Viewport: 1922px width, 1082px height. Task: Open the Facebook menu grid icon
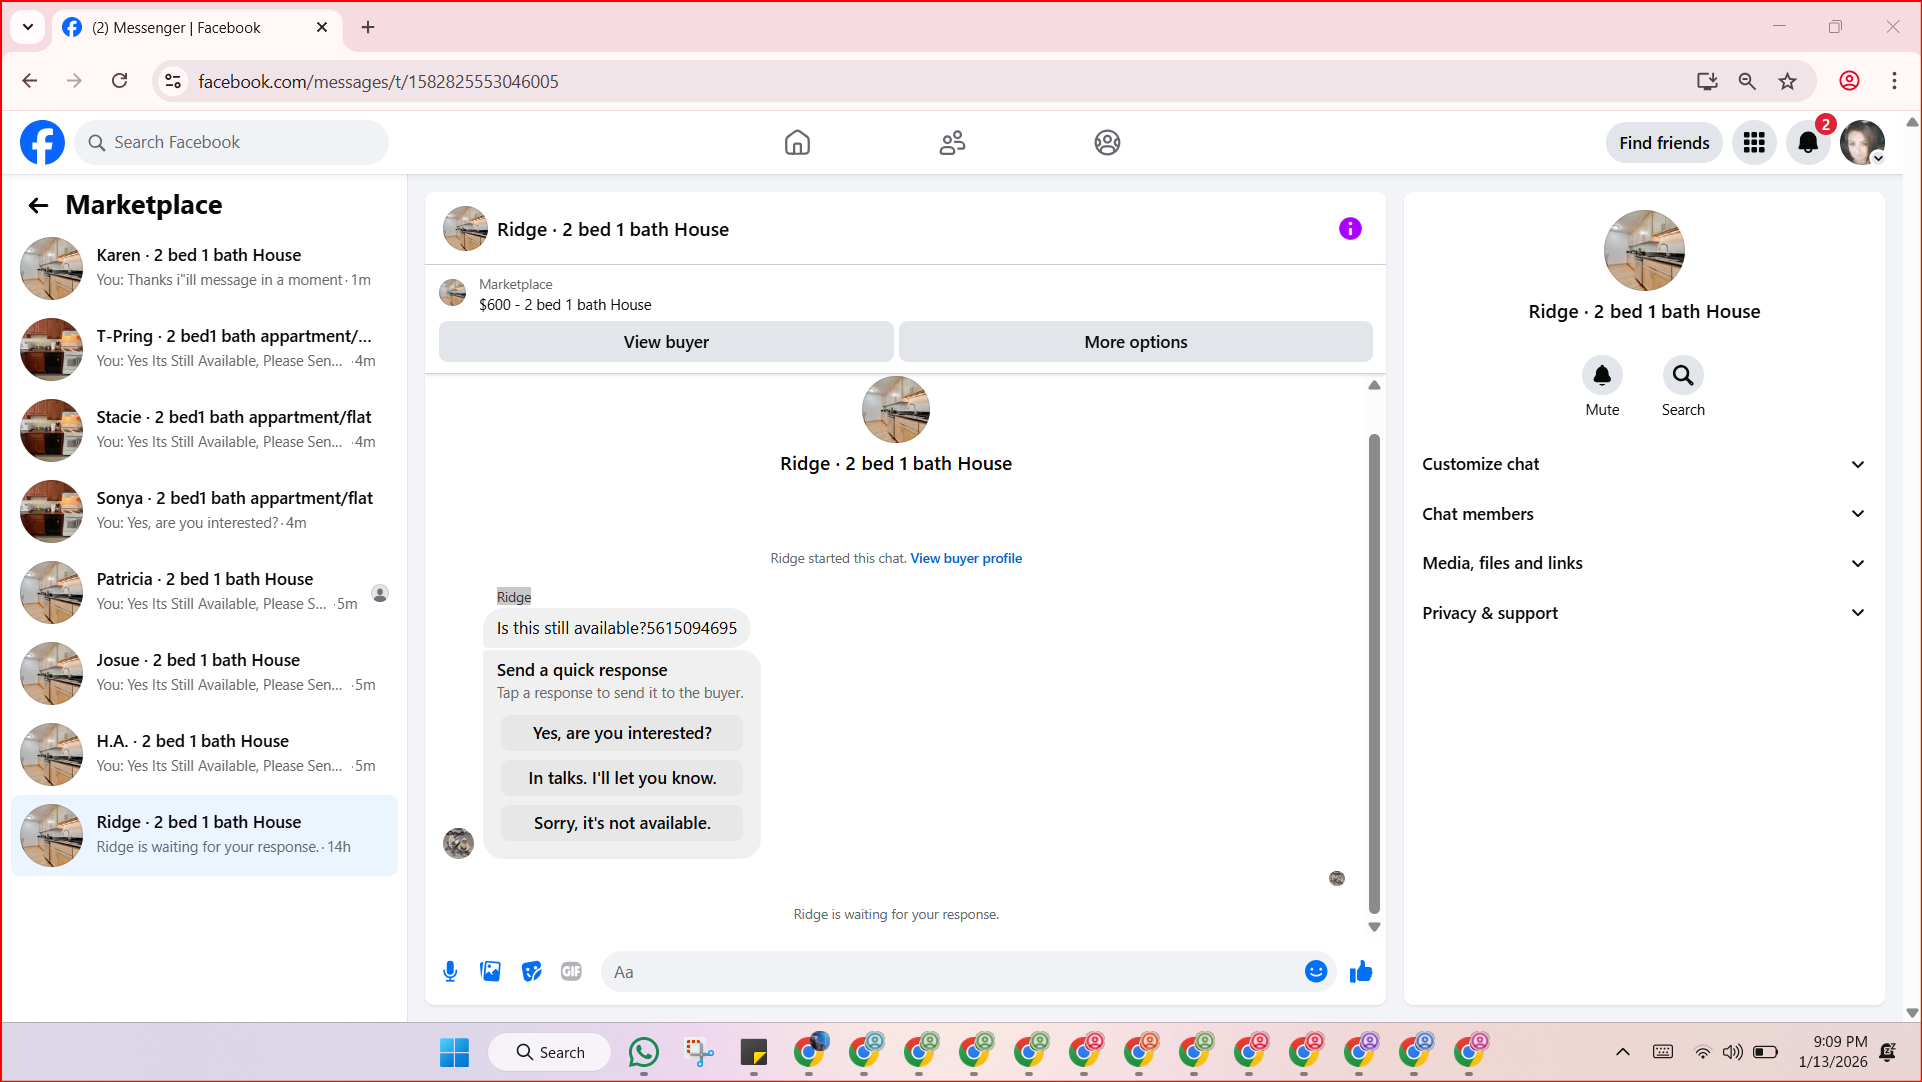[x=1754, y=143]
